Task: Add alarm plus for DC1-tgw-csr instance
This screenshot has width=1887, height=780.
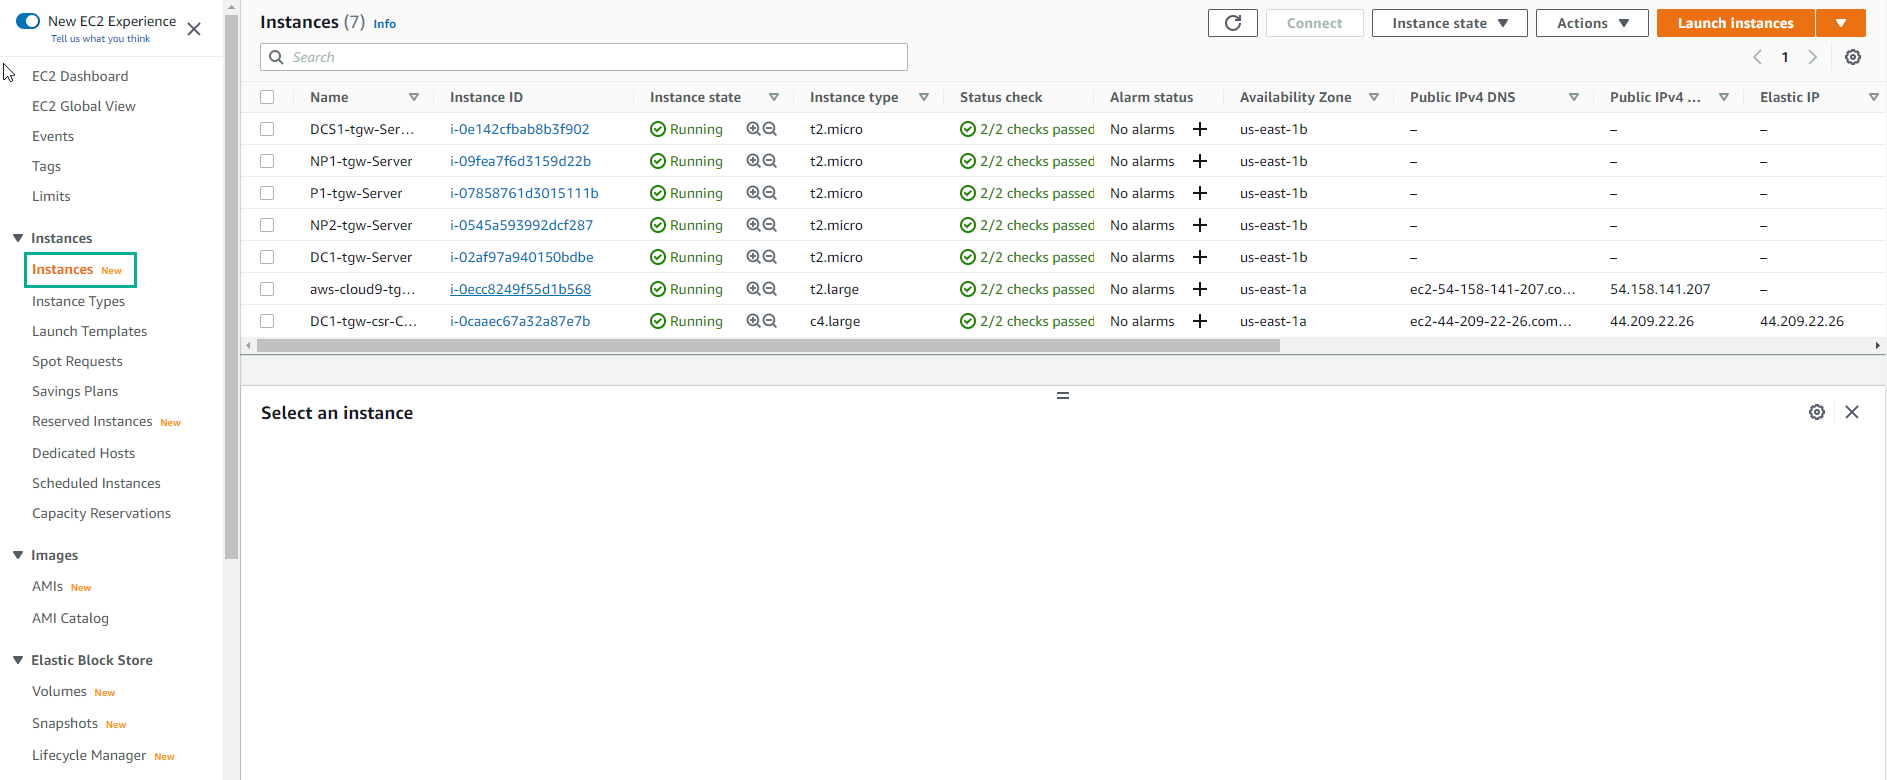Action: tap(1200, 321)
